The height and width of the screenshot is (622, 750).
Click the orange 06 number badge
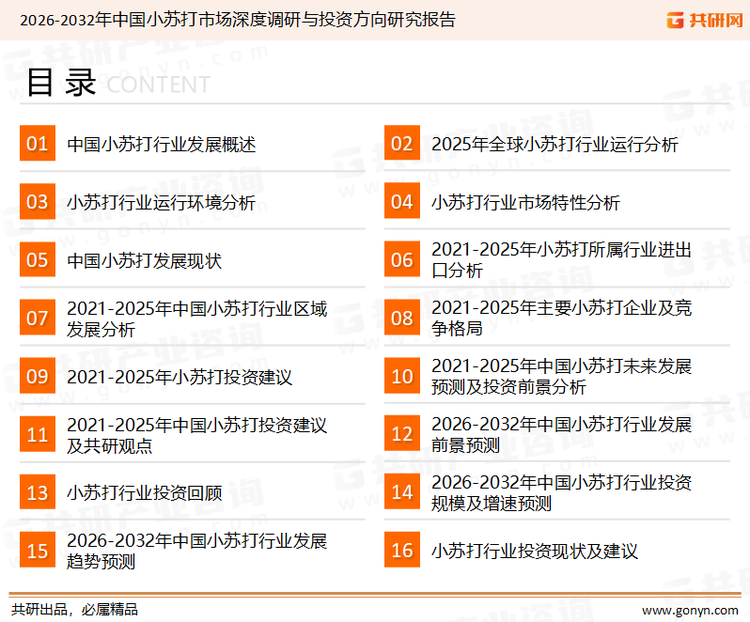(x=402, y=259)
